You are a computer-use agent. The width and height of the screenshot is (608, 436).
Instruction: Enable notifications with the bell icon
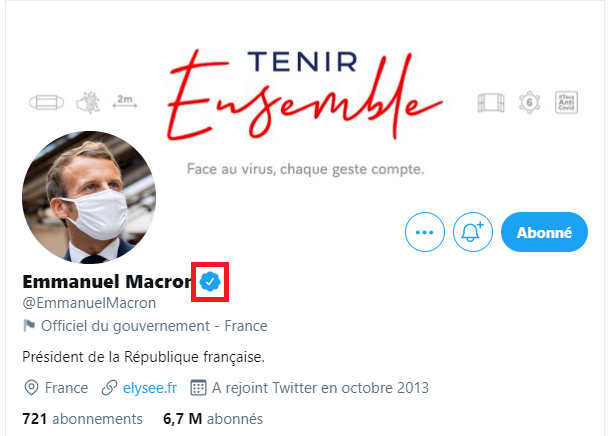473,232
